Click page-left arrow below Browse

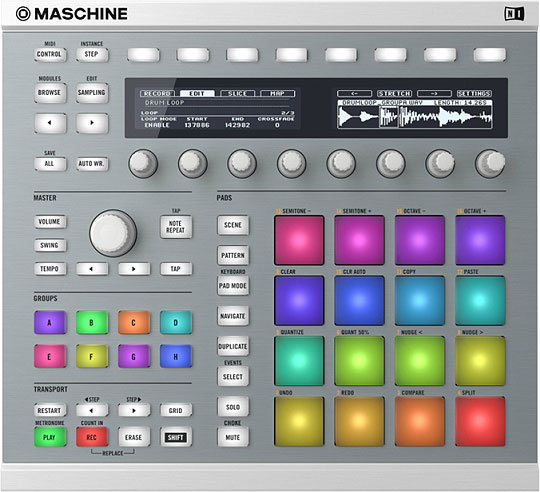pyautogui.click(x=50, y=123)
